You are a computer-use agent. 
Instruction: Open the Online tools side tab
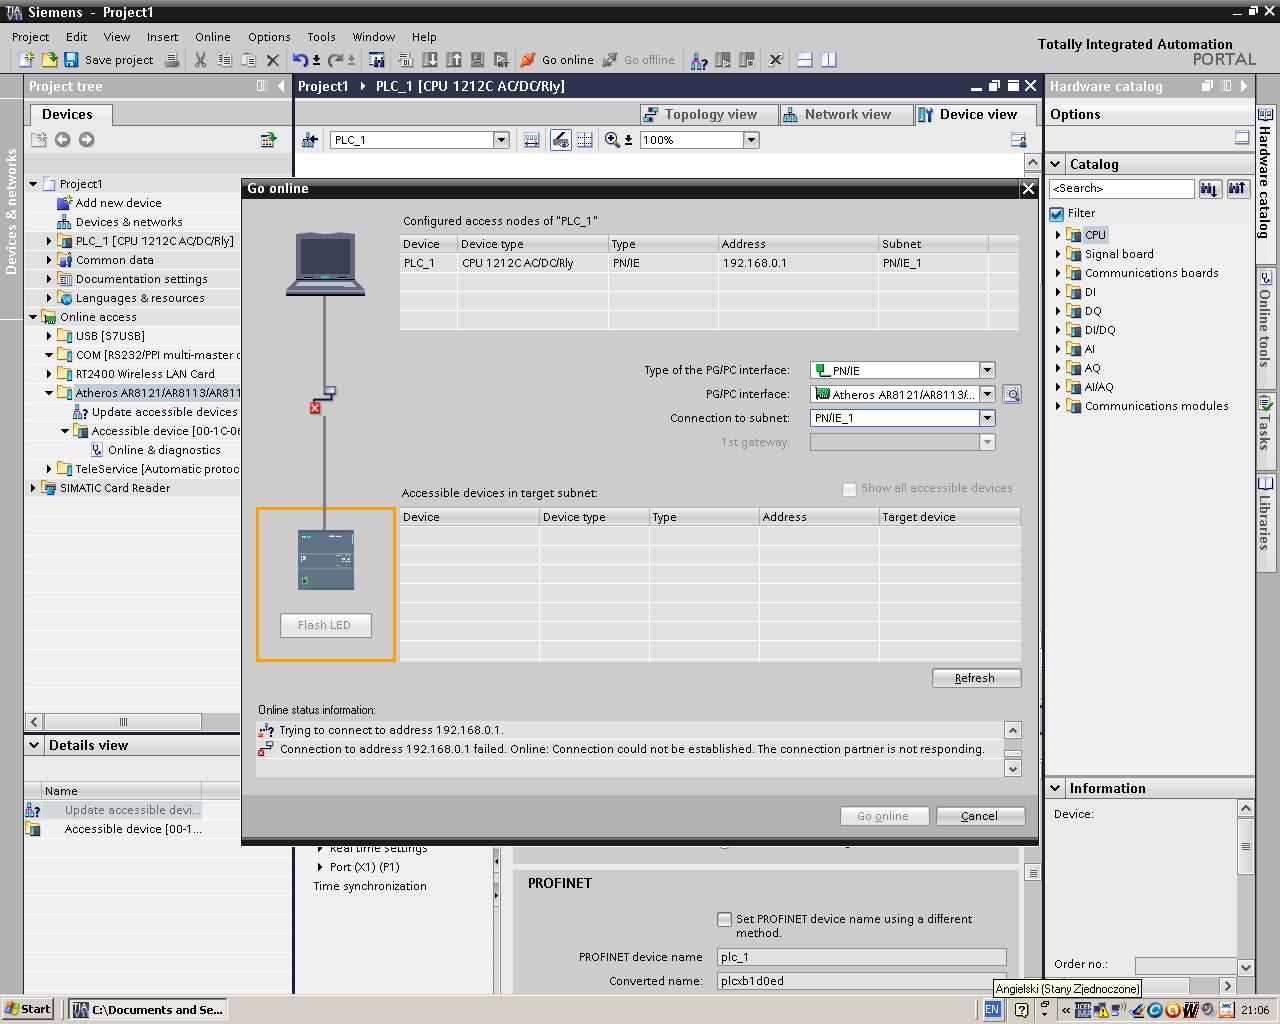coord(1265,320)
